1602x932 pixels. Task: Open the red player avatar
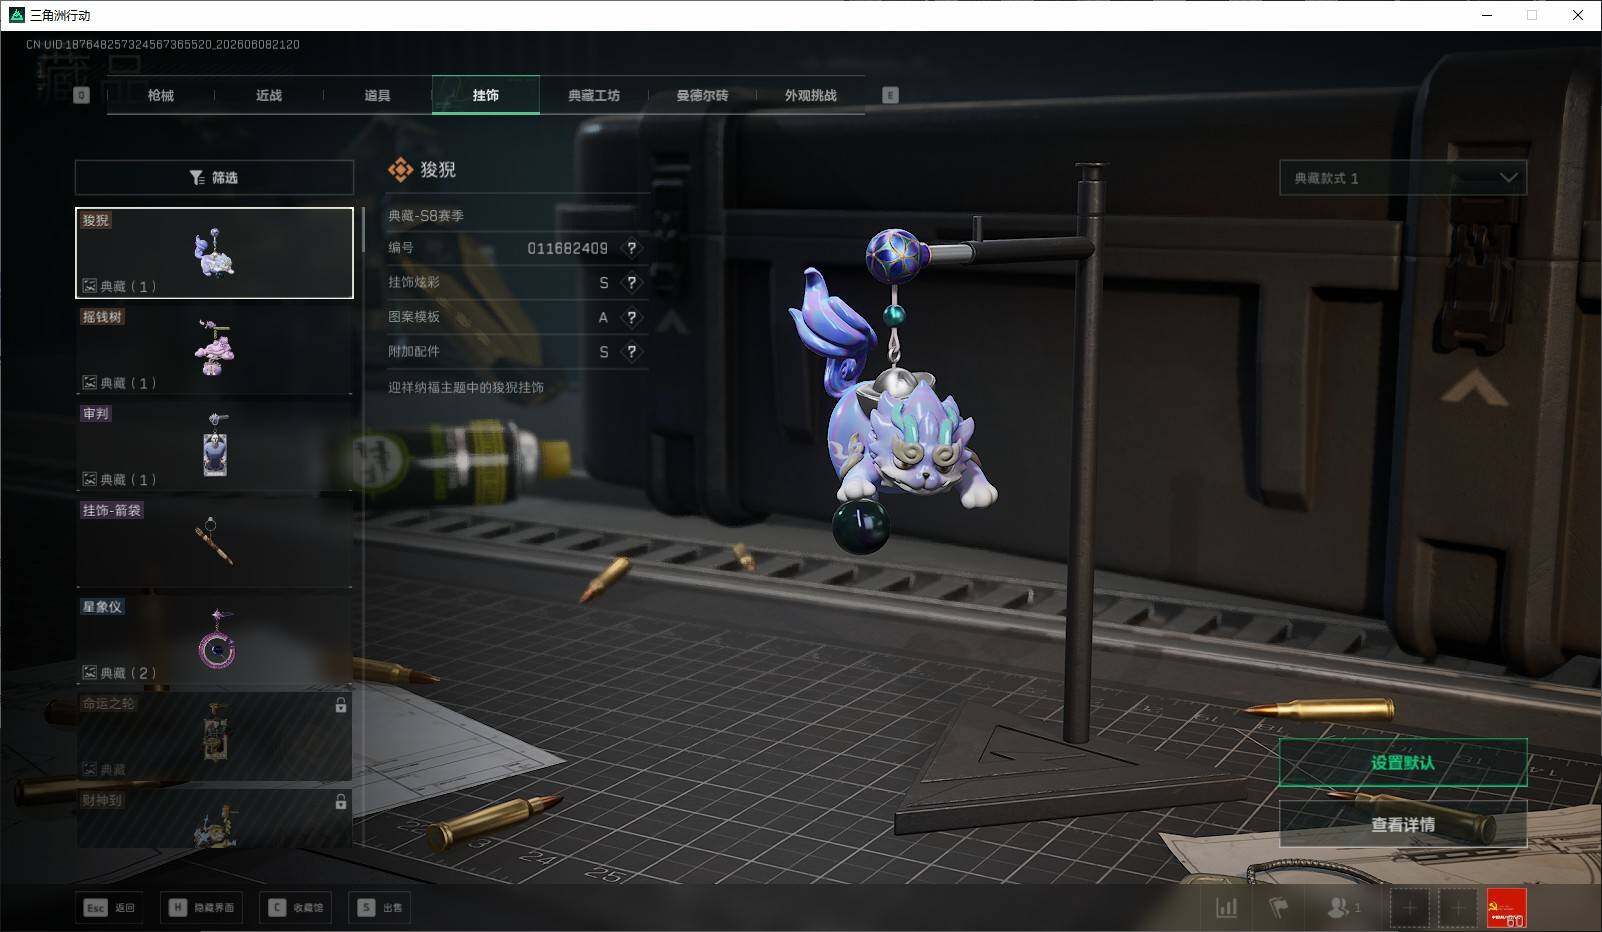1506,908
